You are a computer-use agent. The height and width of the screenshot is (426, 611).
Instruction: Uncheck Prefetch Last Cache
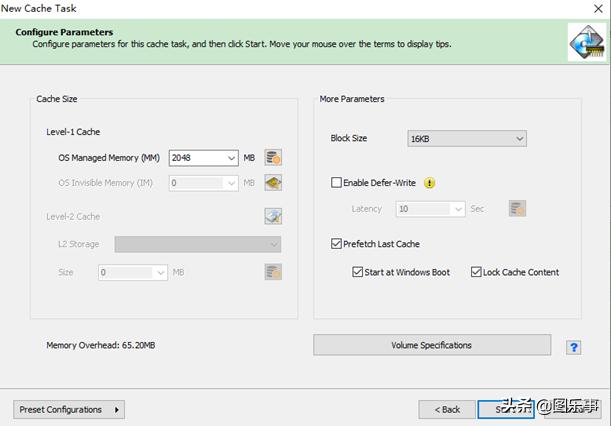coord(337,244)
